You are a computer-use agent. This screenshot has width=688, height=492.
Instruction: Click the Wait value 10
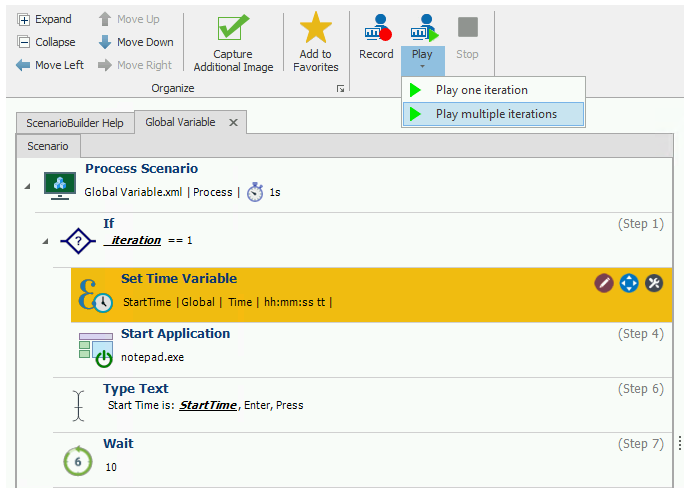[111, 467]
